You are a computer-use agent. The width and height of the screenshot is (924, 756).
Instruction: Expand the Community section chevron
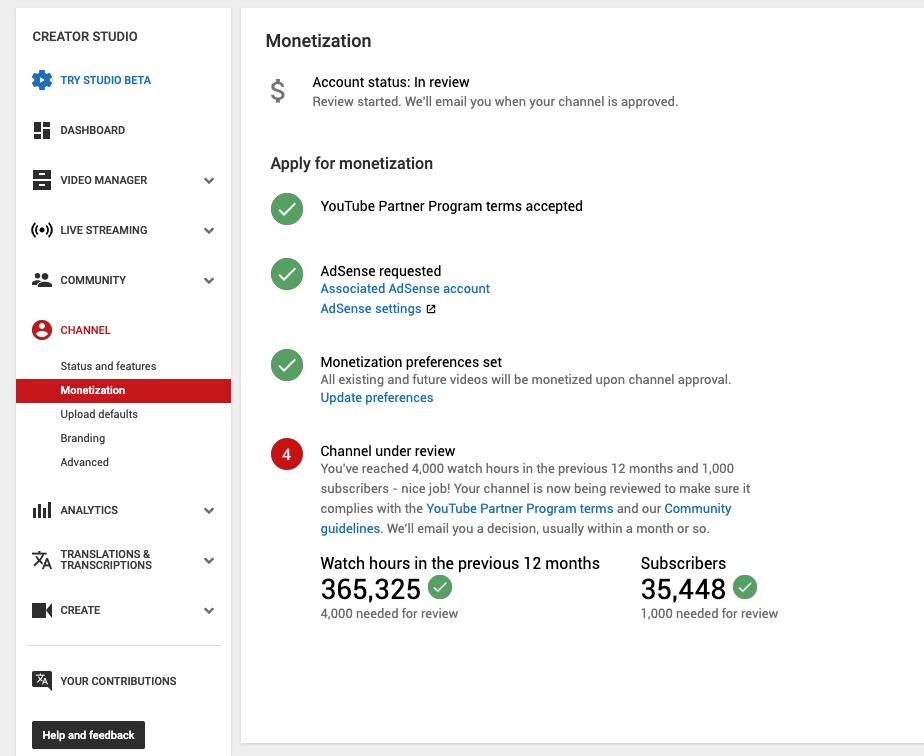tap(209, 281)
